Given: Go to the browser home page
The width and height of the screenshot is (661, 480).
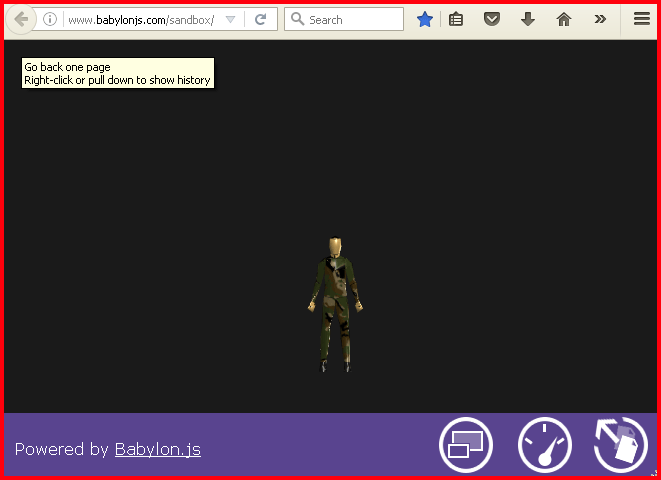Looking at the screenshot, I should click(564, 19).
